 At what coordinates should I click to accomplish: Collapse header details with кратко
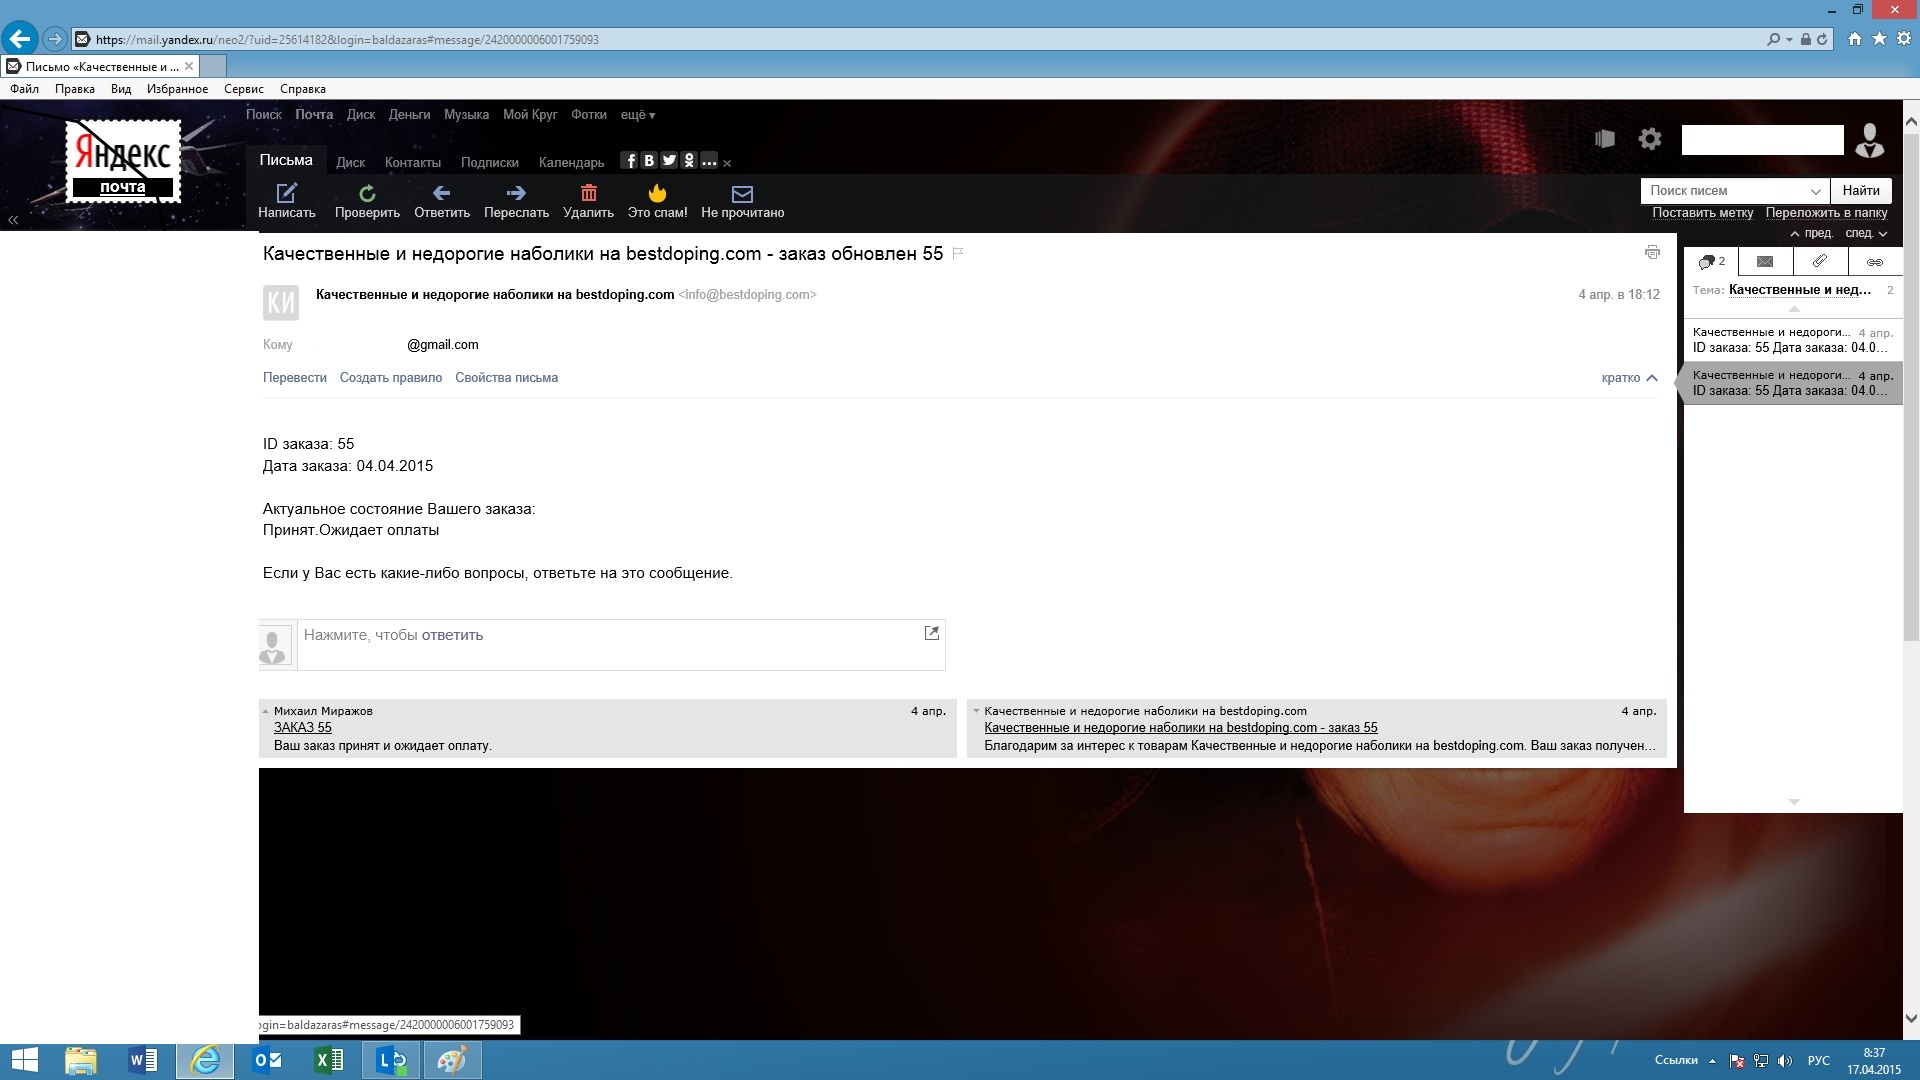pos(1629,378)
